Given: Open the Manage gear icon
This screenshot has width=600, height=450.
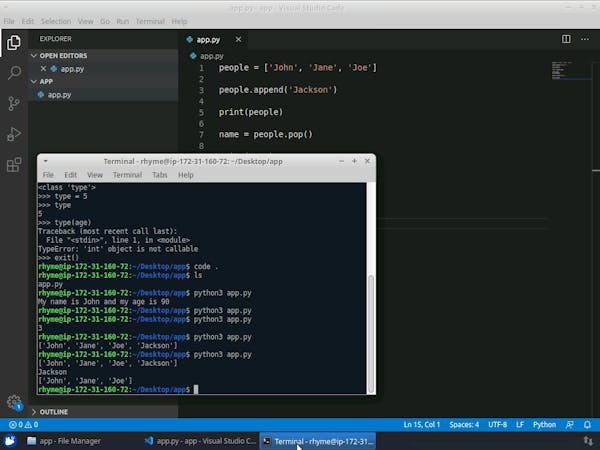Looking at the screenshot, I should (x=14, y=402).
